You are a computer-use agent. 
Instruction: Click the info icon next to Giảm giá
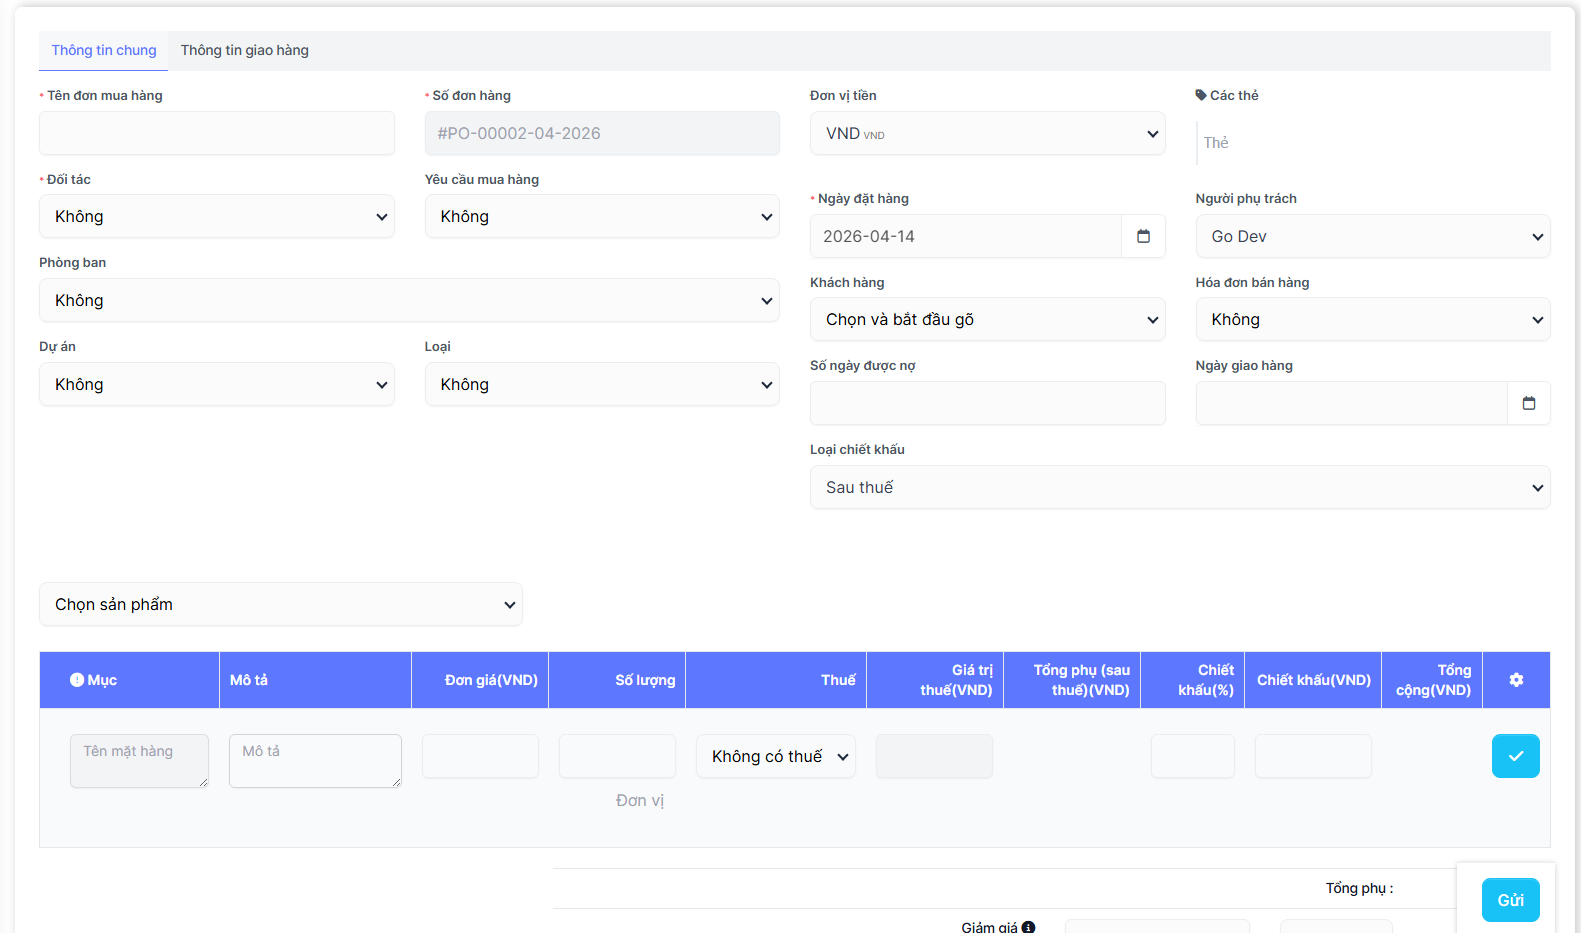[1028, 927]
